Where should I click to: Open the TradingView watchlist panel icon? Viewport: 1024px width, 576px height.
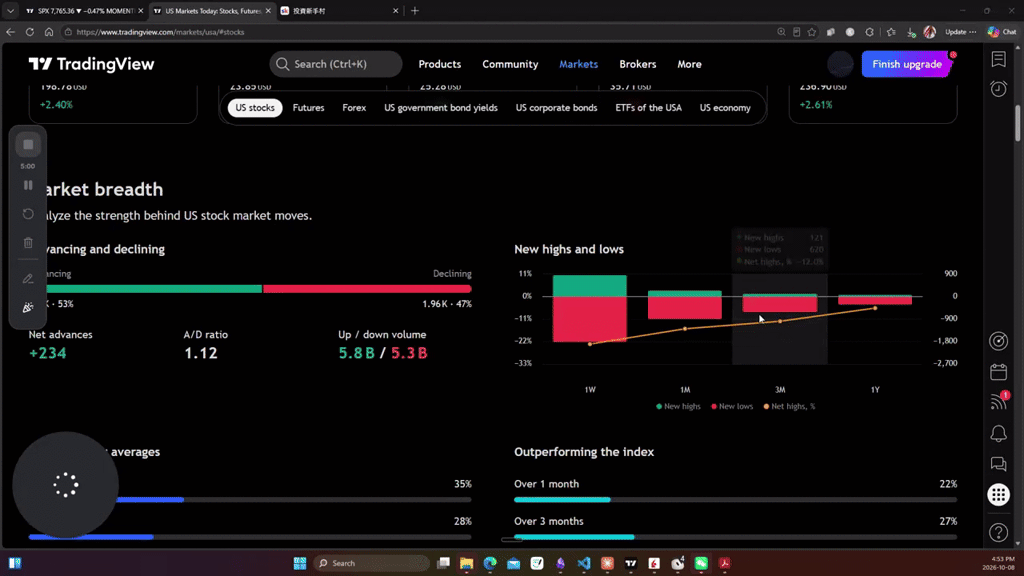click(998, 59)
